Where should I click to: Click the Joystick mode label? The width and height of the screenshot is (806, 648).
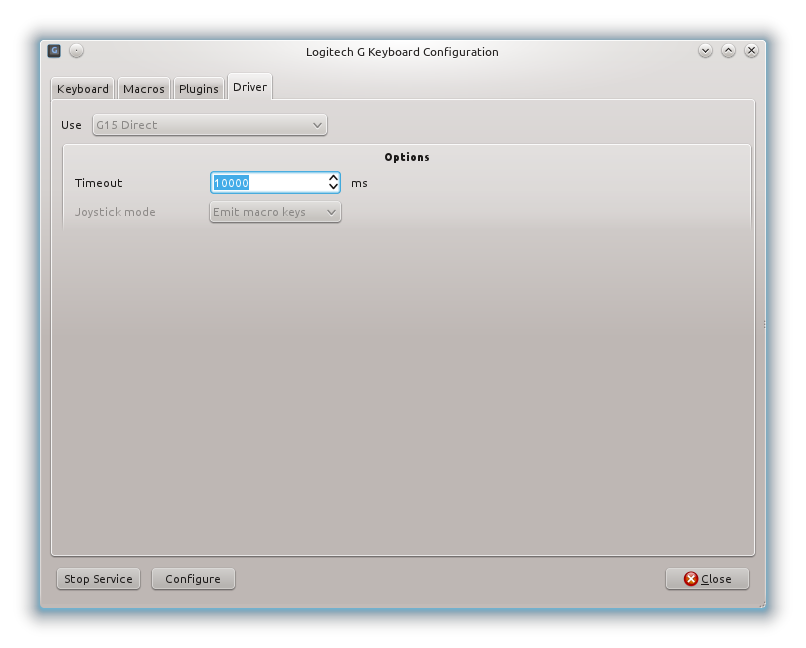pos(115,212)
